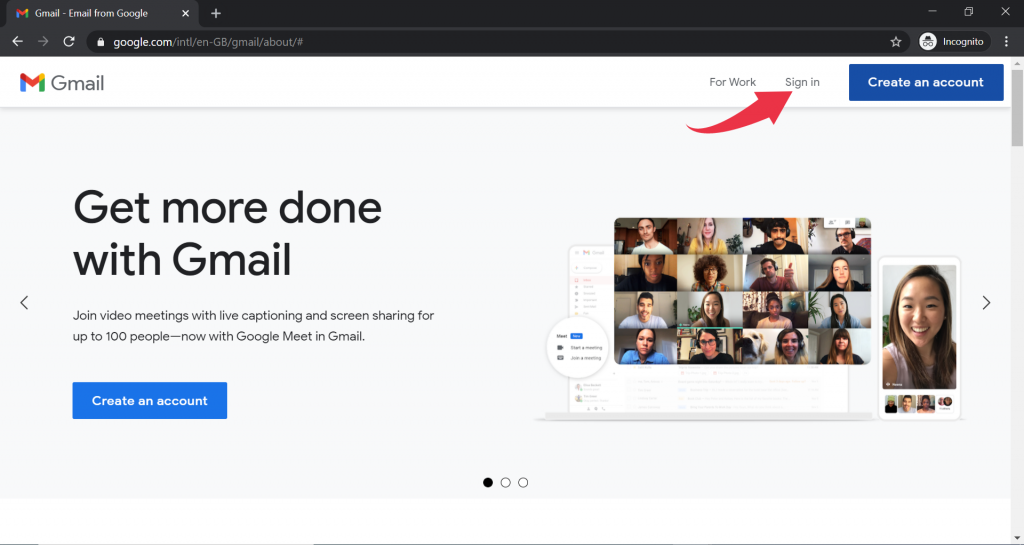Click the address bar URL
The image size is (1024, 545).
[208, 42]
